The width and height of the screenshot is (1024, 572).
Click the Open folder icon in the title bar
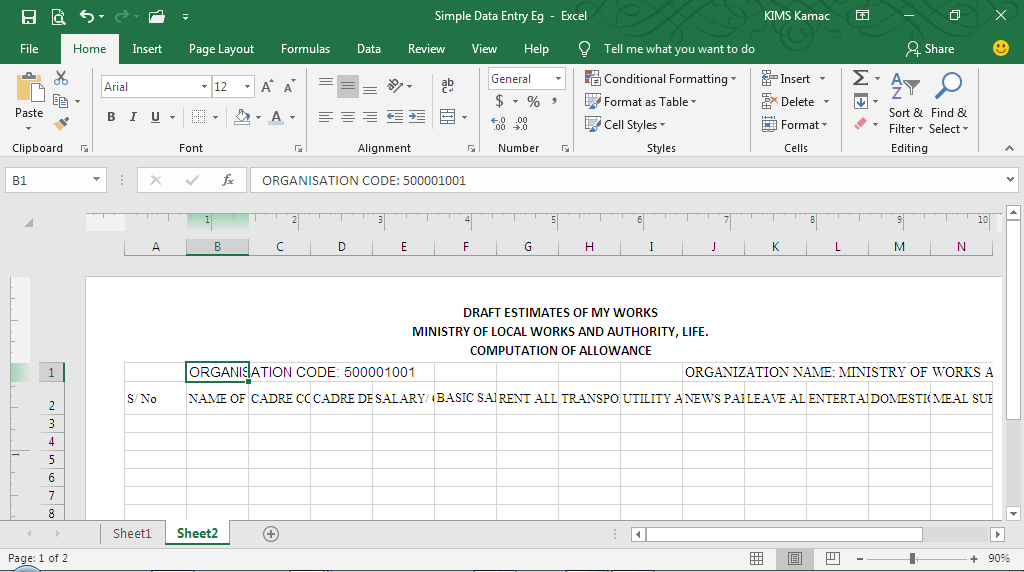pyautogui.click(x=157, y=16)
